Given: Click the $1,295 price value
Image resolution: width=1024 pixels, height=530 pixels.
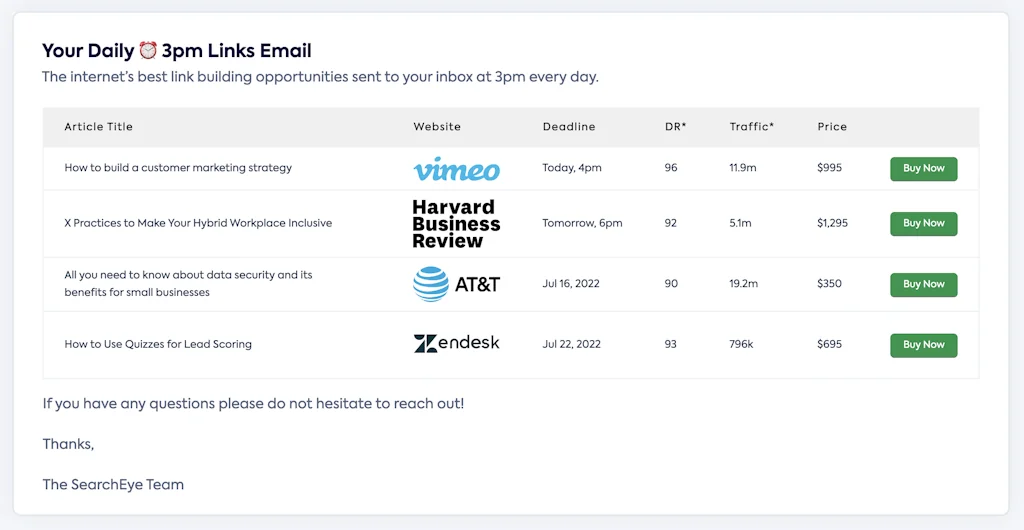Looking at the screenshot, I should tap(832, 223).
